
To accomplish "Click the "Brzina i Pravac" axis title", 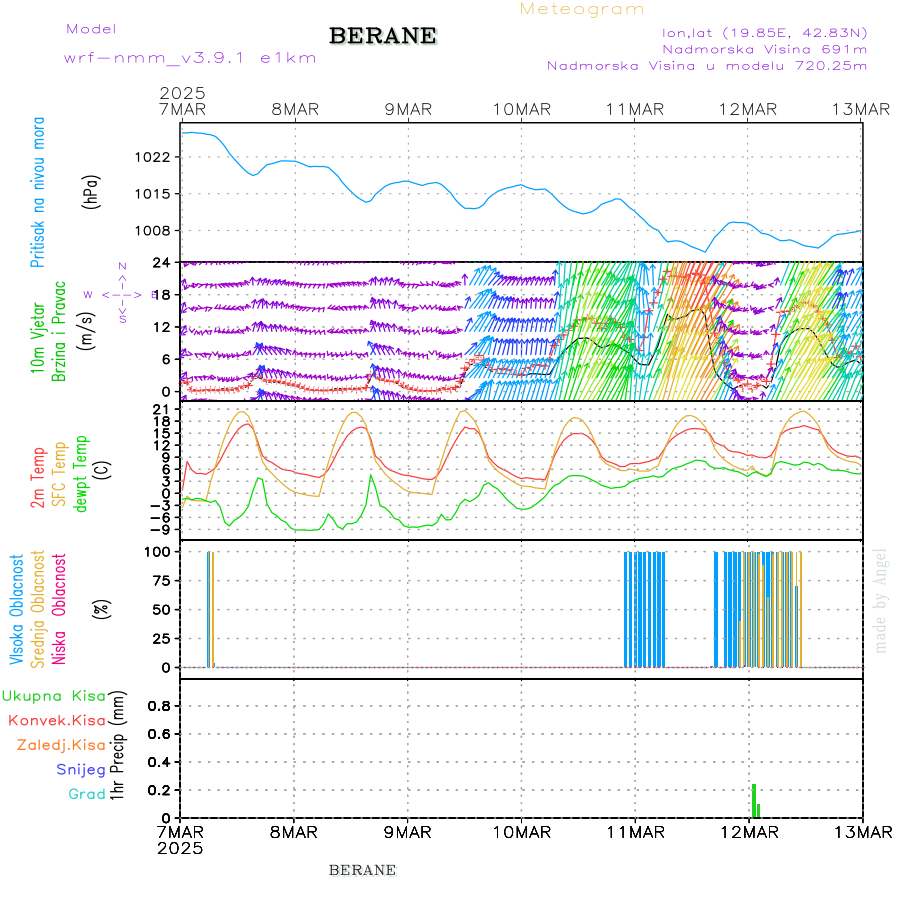I will (59, 331).
